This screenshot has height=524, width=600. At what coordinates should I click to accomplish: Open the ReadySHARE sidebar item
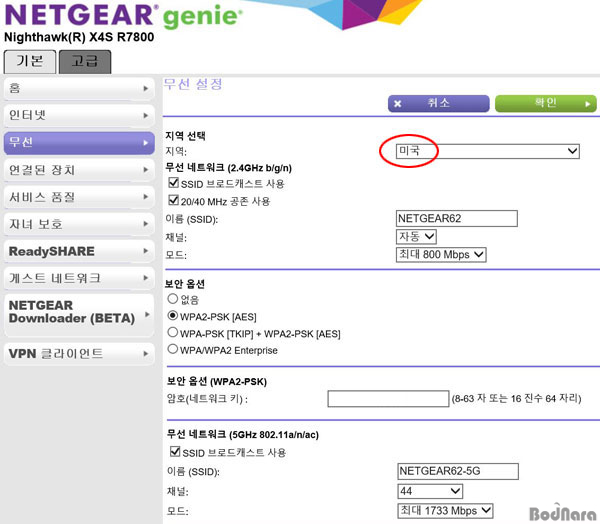[79, 251]
